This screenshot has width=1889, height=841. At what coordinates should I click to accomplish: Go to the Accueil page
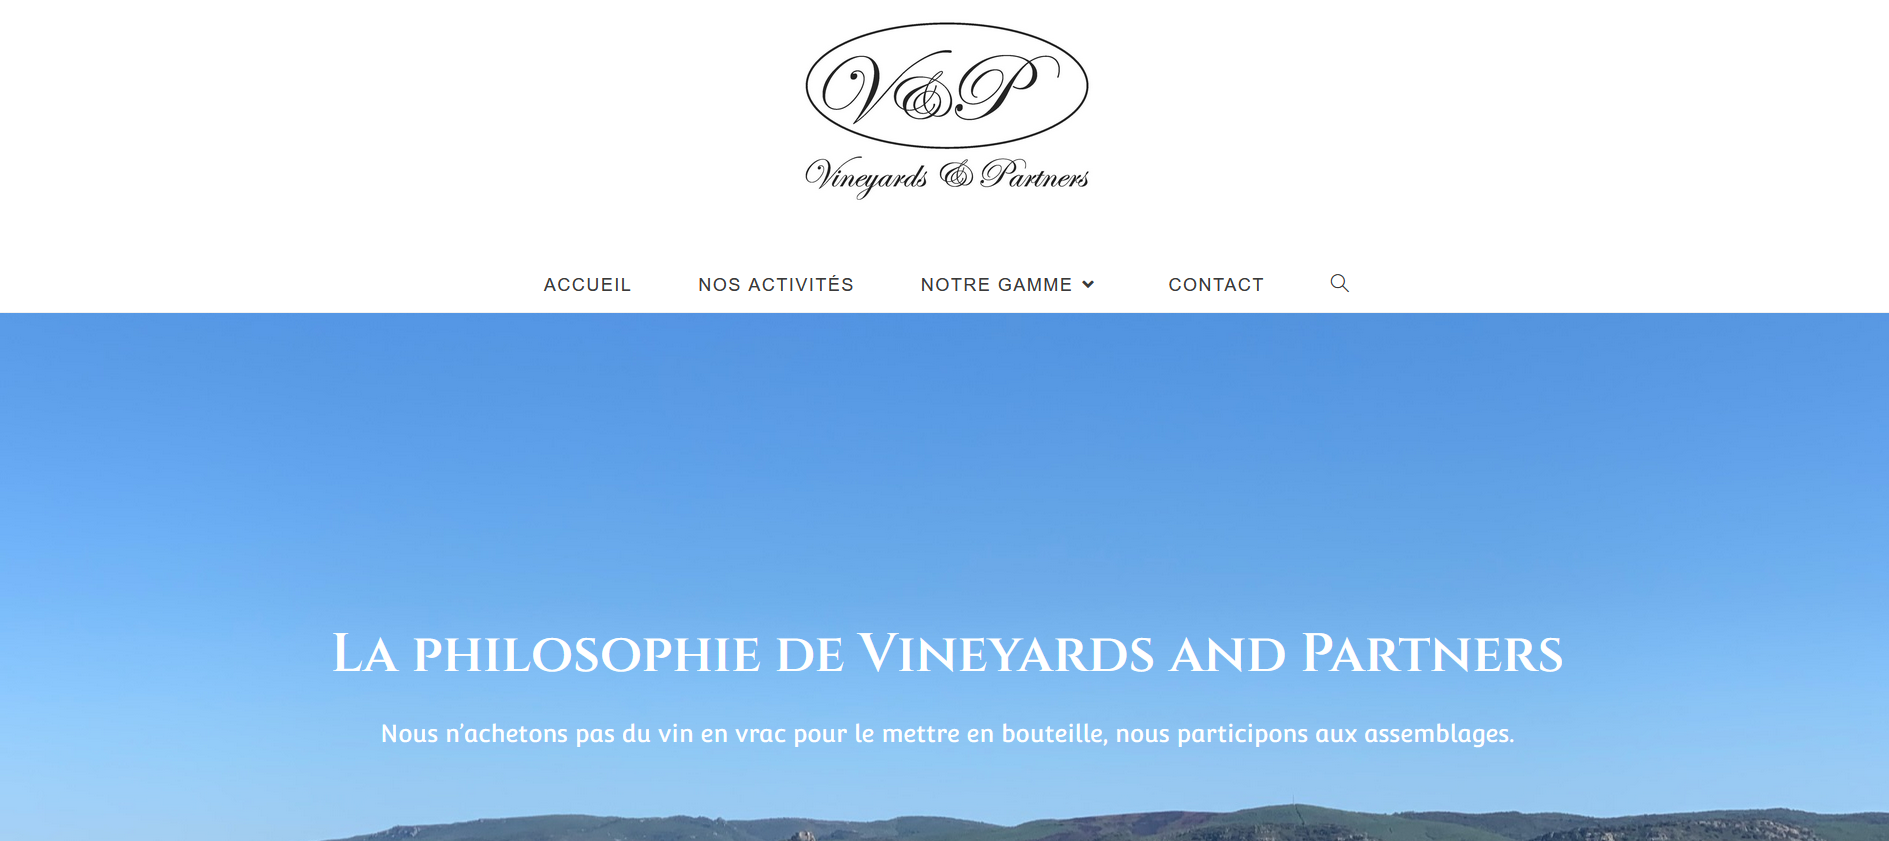pos(587,285)
